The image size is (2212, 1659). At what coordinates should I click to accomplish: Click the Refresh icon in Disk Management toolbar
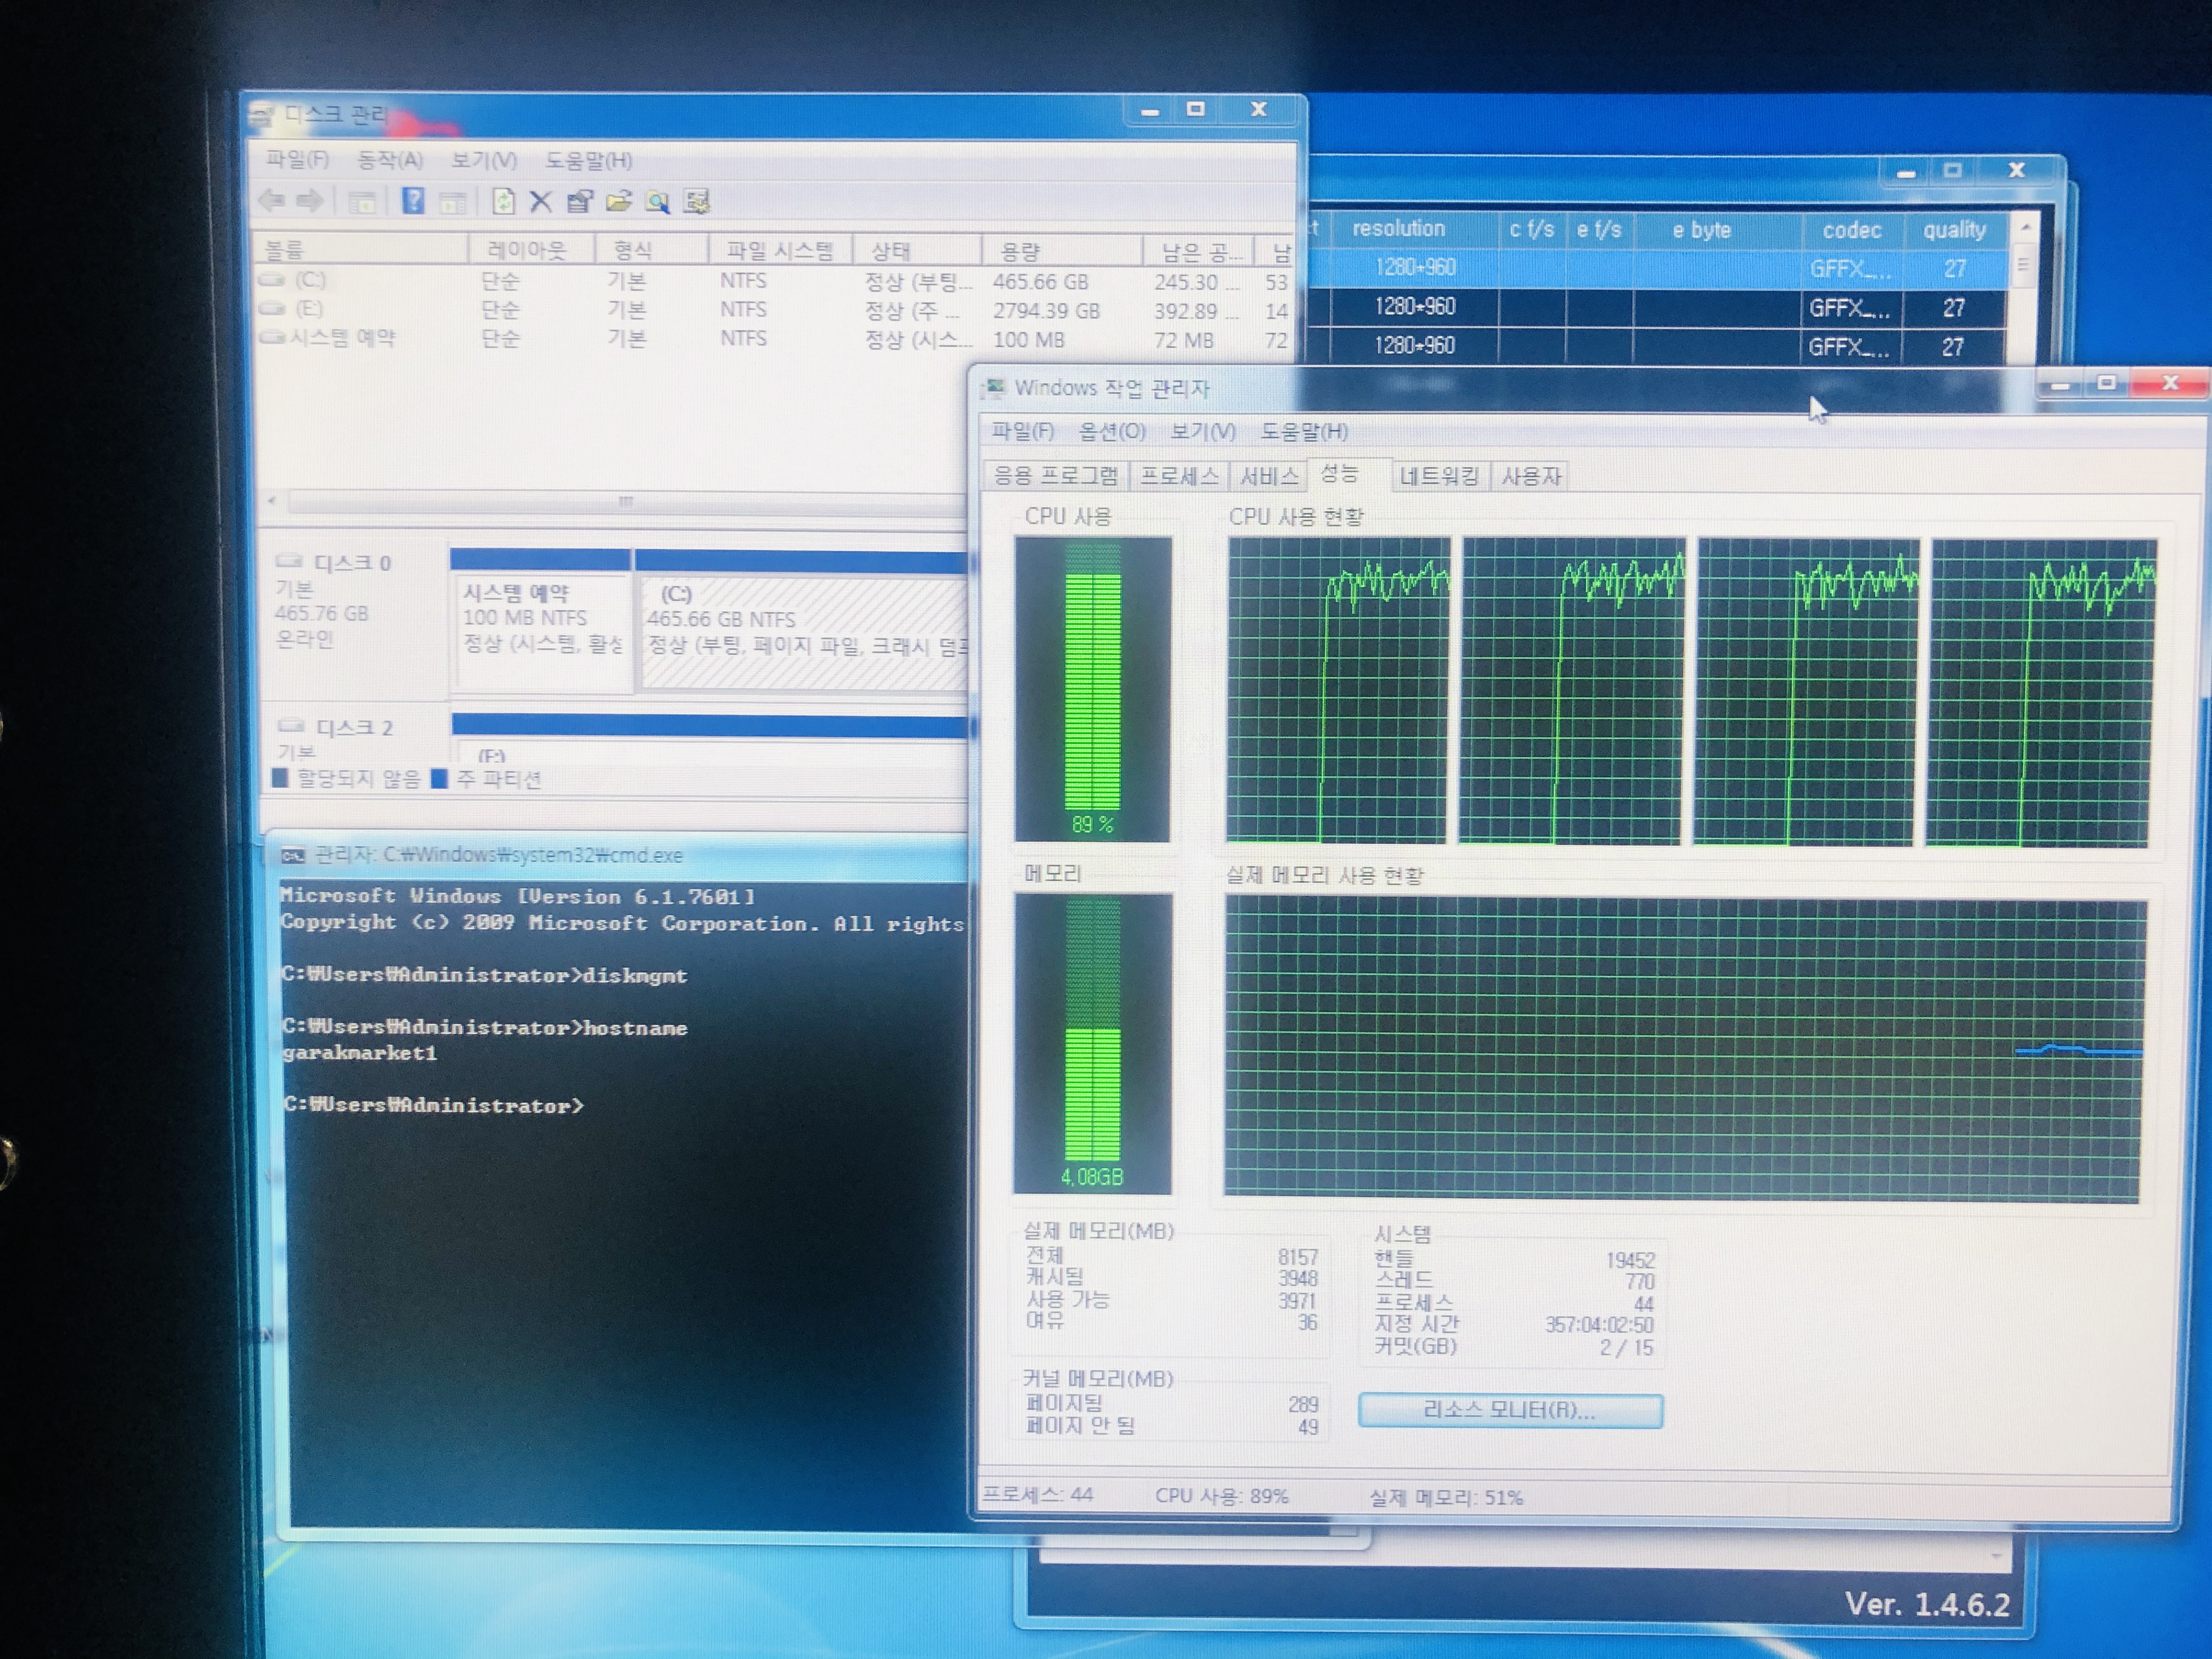point(503,202)
